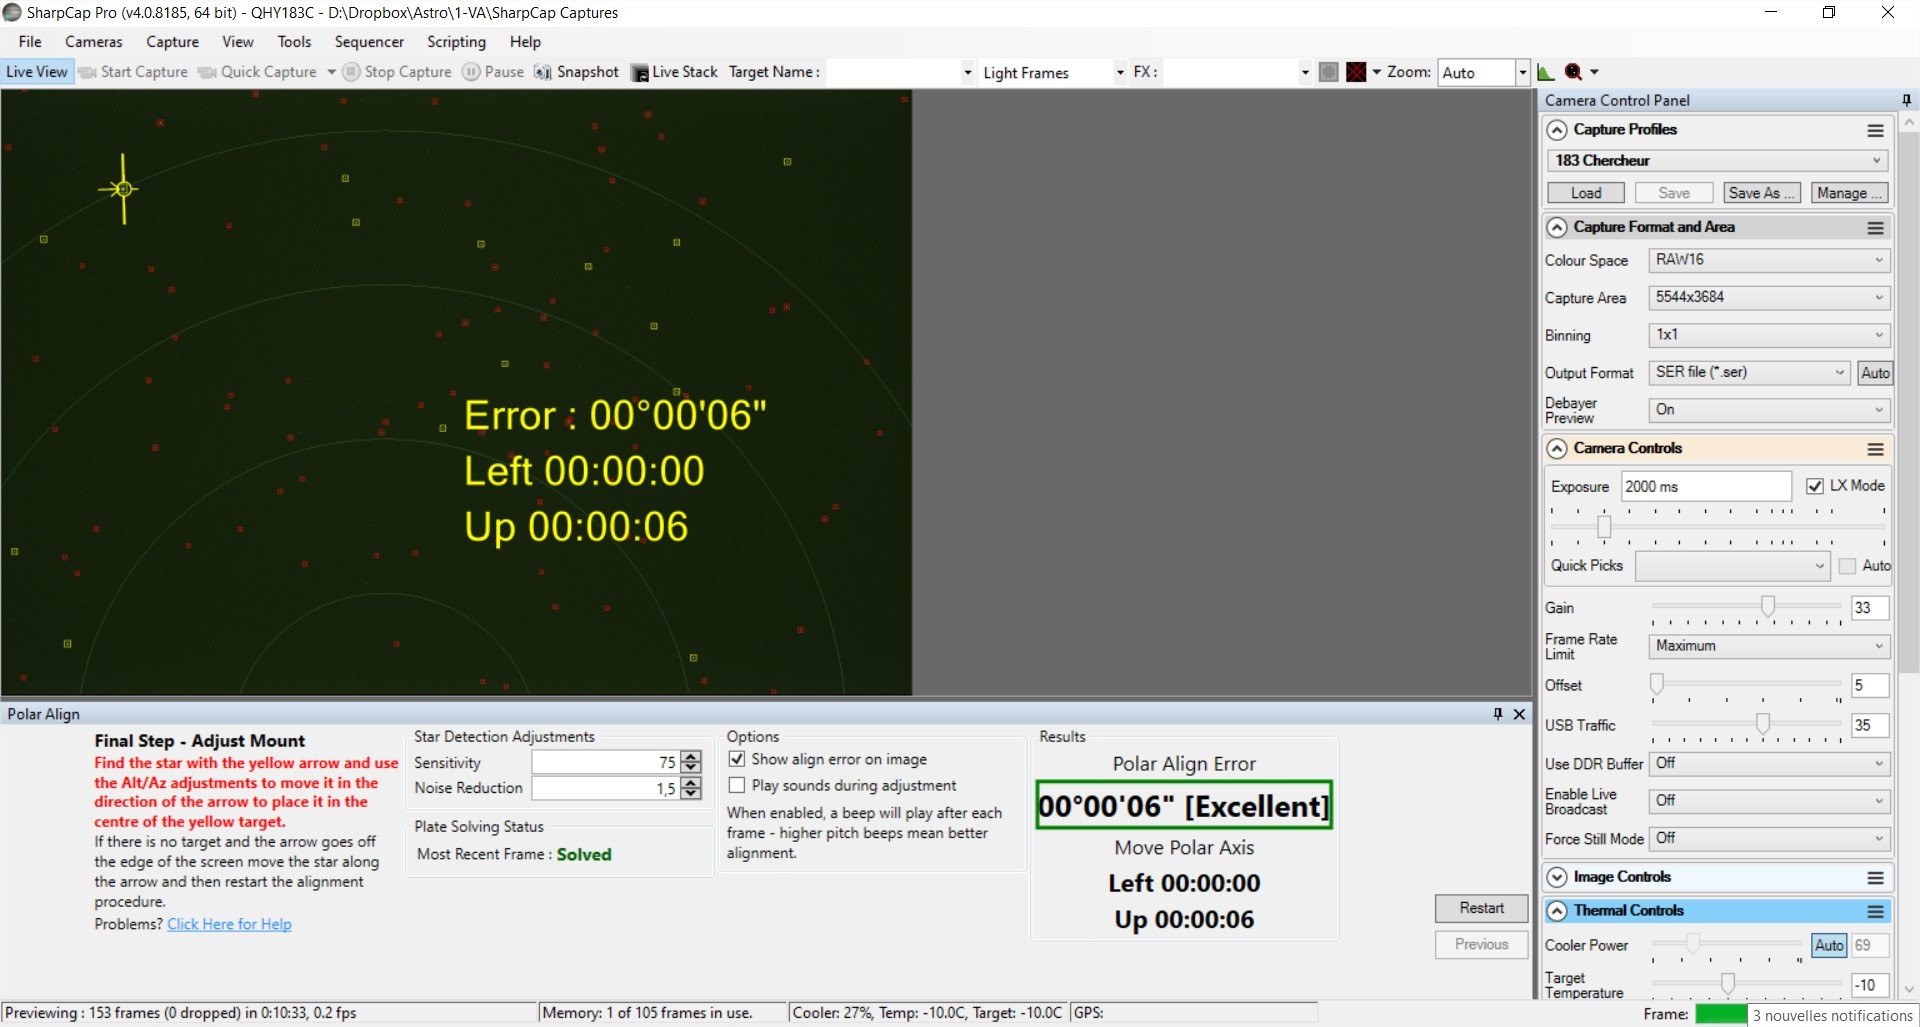The height and width of the screenshot is (1027, 1920).
Task: Open Live Stack from the toolbar
Action: tap(675, 72)
